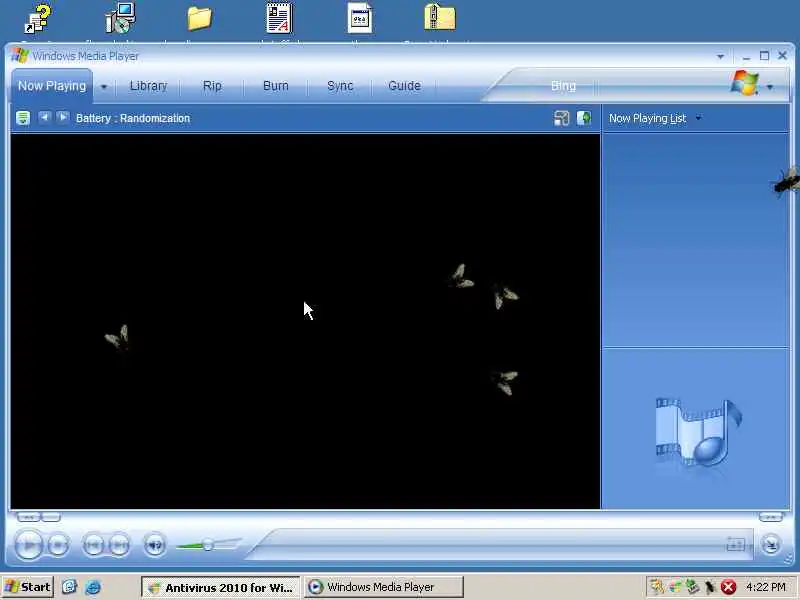Click the right corner tab above skin button
Viewport: 800px width, 600px height.
pos(770,517)
